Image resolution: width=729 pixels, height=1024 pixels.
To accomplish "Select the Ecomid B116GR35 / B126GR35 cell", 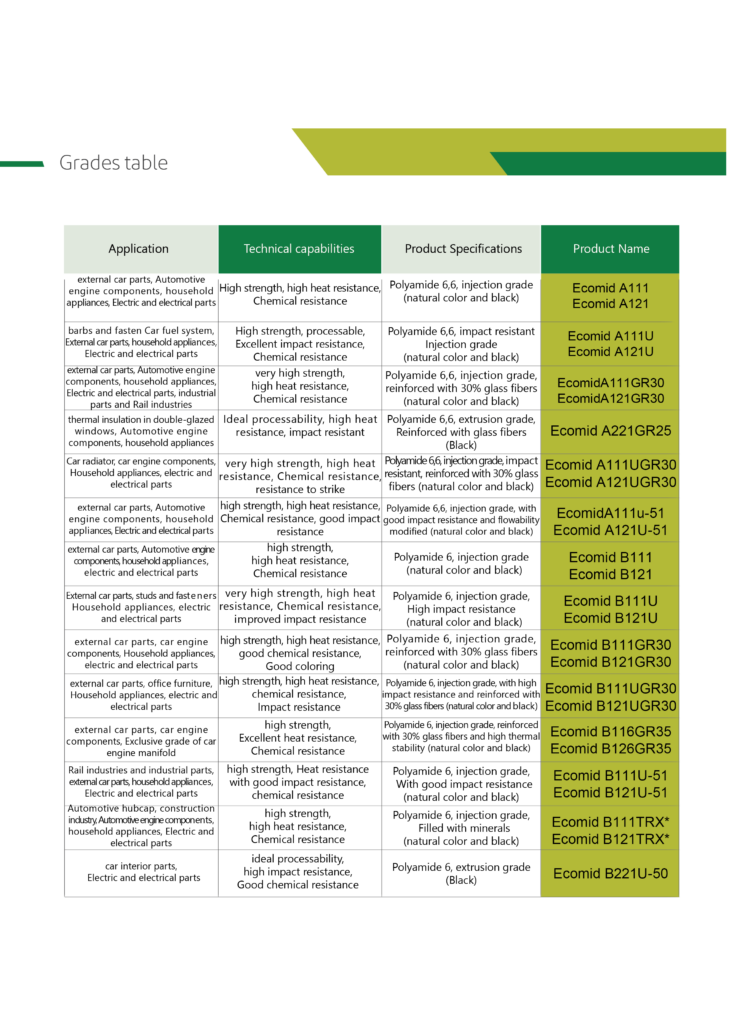I will pyautogui.click(x=610, y=740).
